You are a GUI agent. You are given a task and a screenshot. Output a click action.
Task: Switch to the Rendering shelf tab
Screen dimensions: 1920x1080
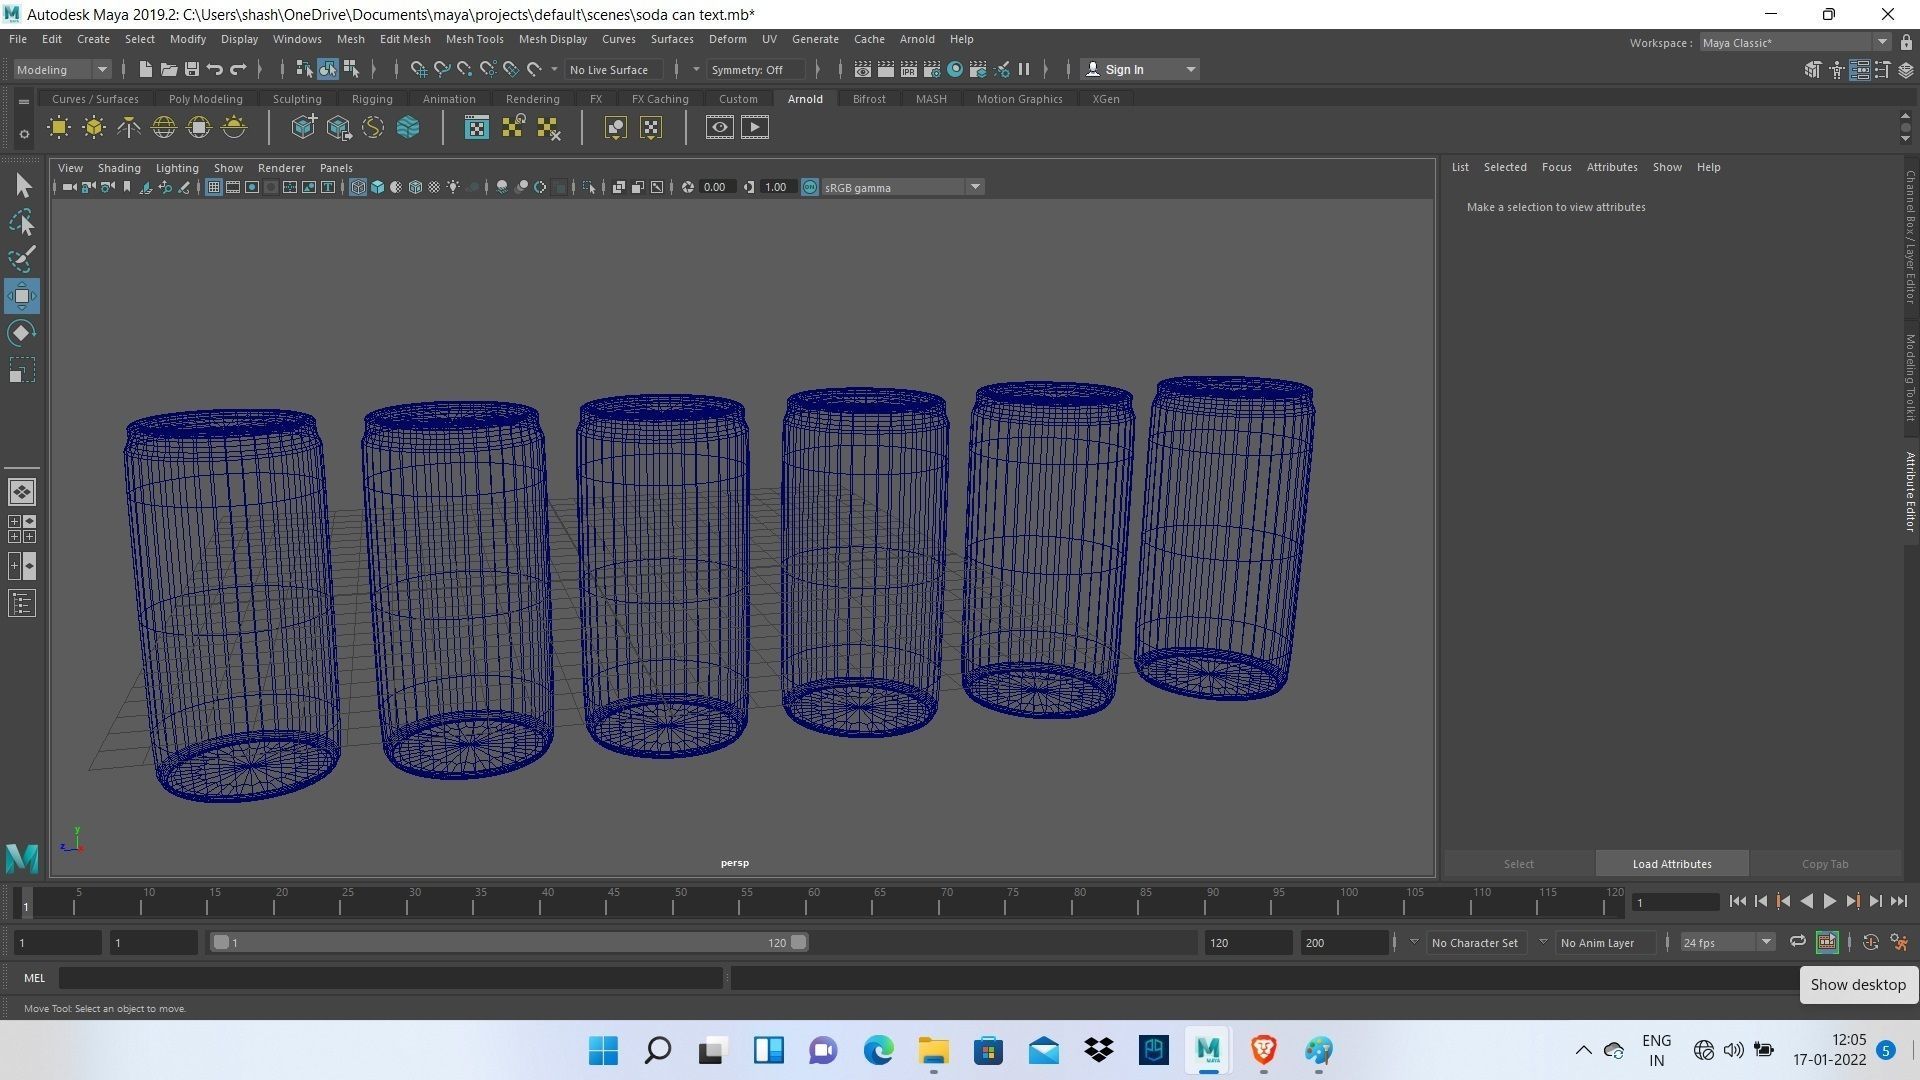tap(532, 99)
